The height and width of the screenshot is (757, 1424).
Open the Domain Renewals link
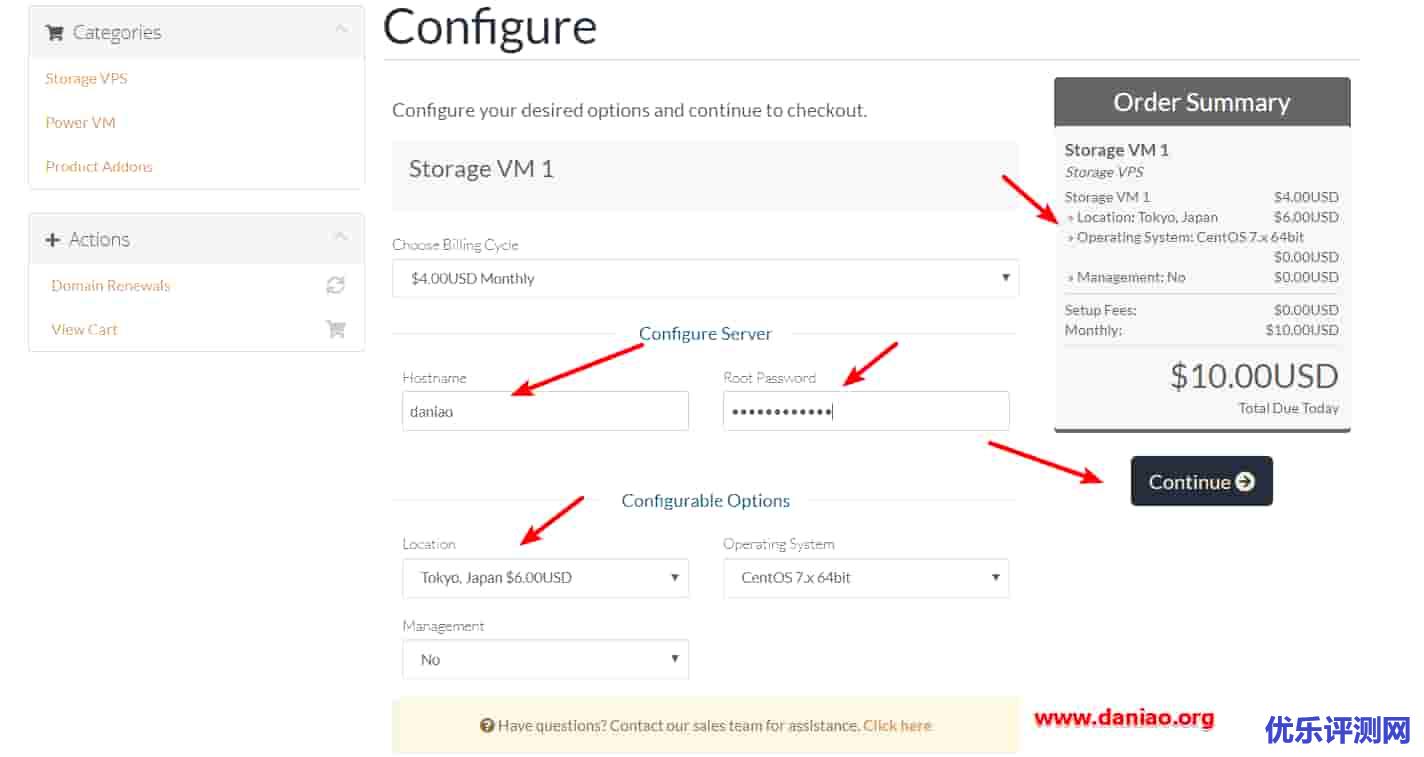click(x=111, y=286)
